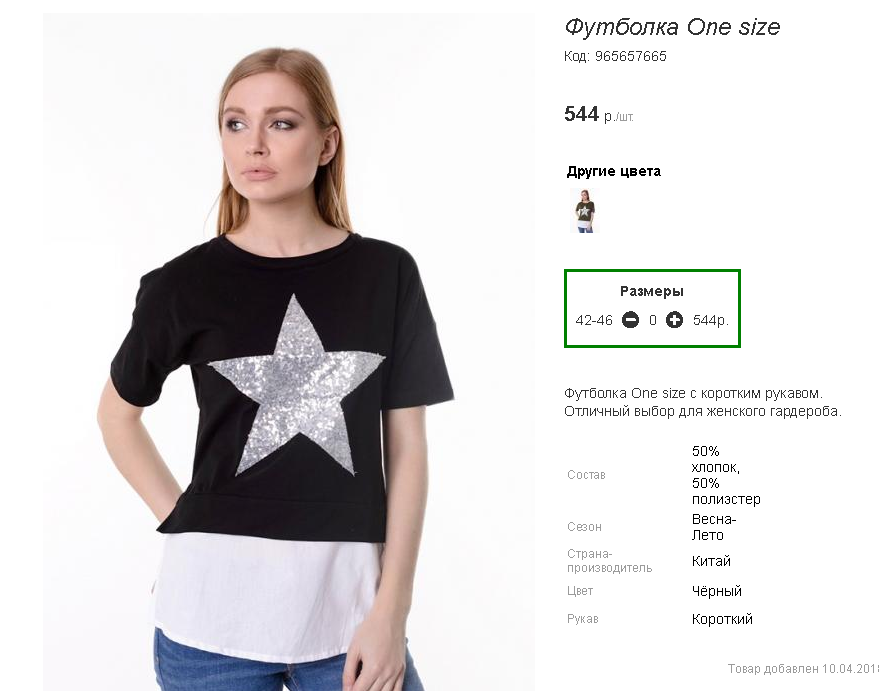Click the 544р. size price
The height and width of the screenshot is (691, 879).
pos(710,320)
